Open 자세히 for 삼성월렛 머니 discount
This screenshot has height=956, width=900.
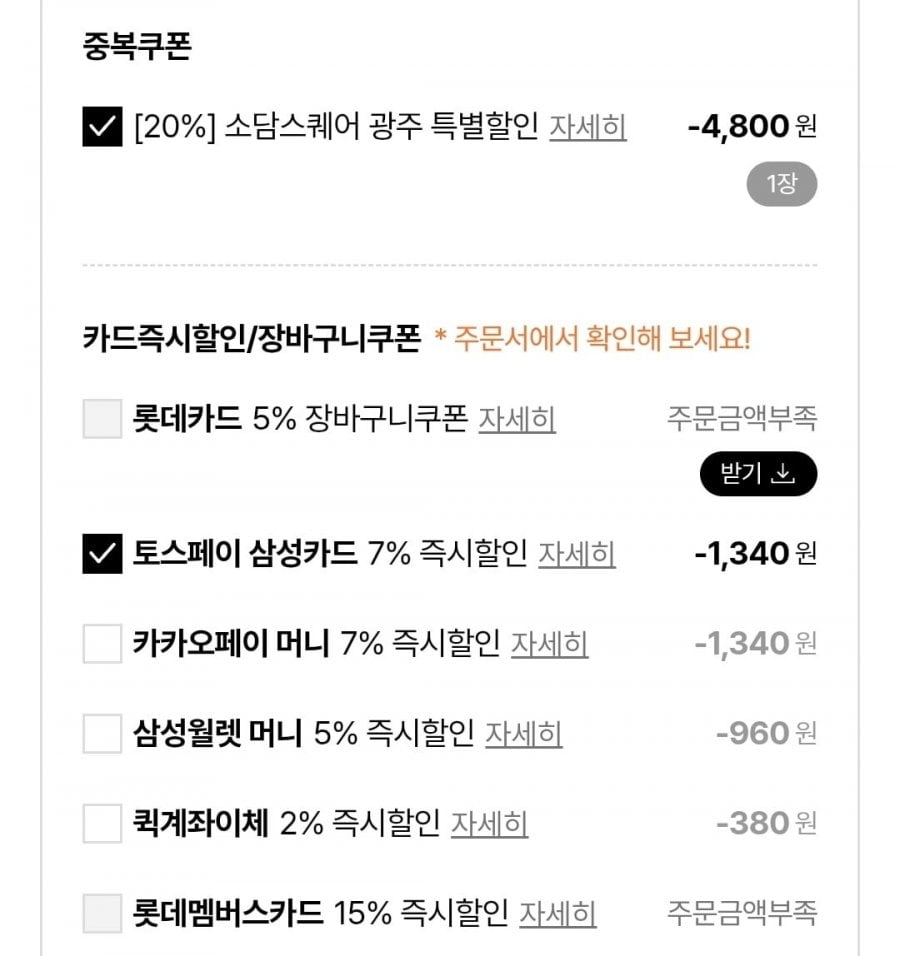(524, 734)
